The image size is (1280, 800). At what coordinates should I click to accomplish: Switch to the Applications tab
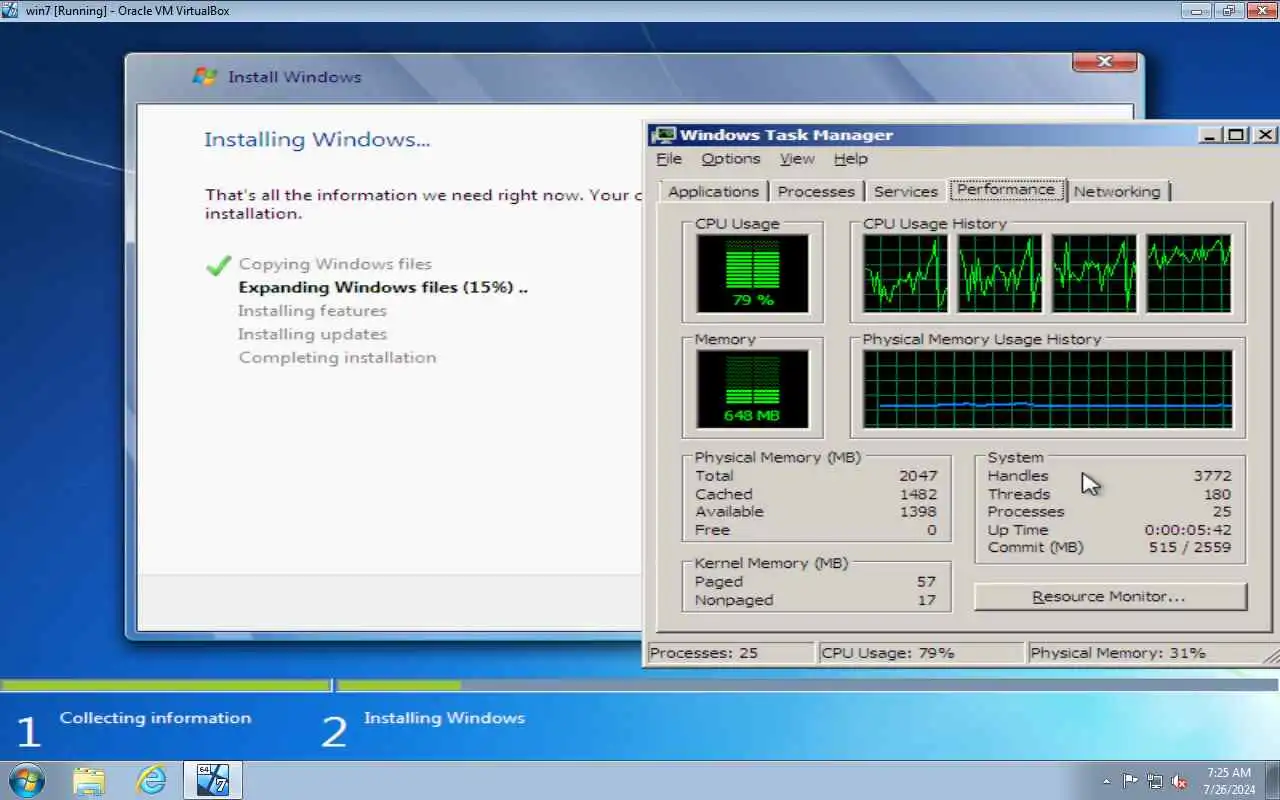click(713, 191)
